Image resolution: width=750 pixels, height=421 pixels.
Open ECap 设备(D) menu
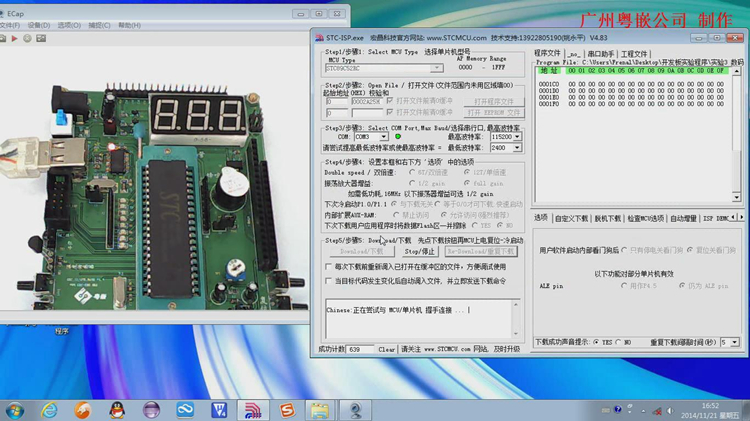pos(39,25)
